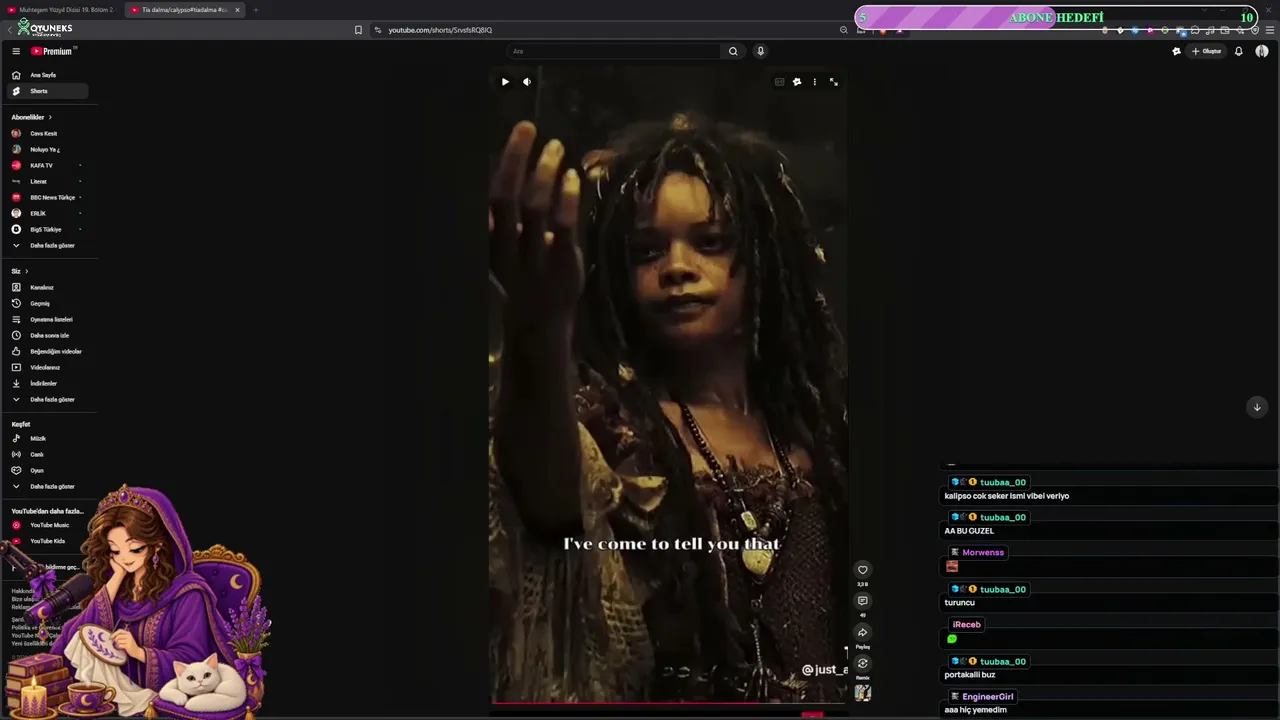Focus the YouTube search box
Screen dimensions: 1280x720
(614, 51)
